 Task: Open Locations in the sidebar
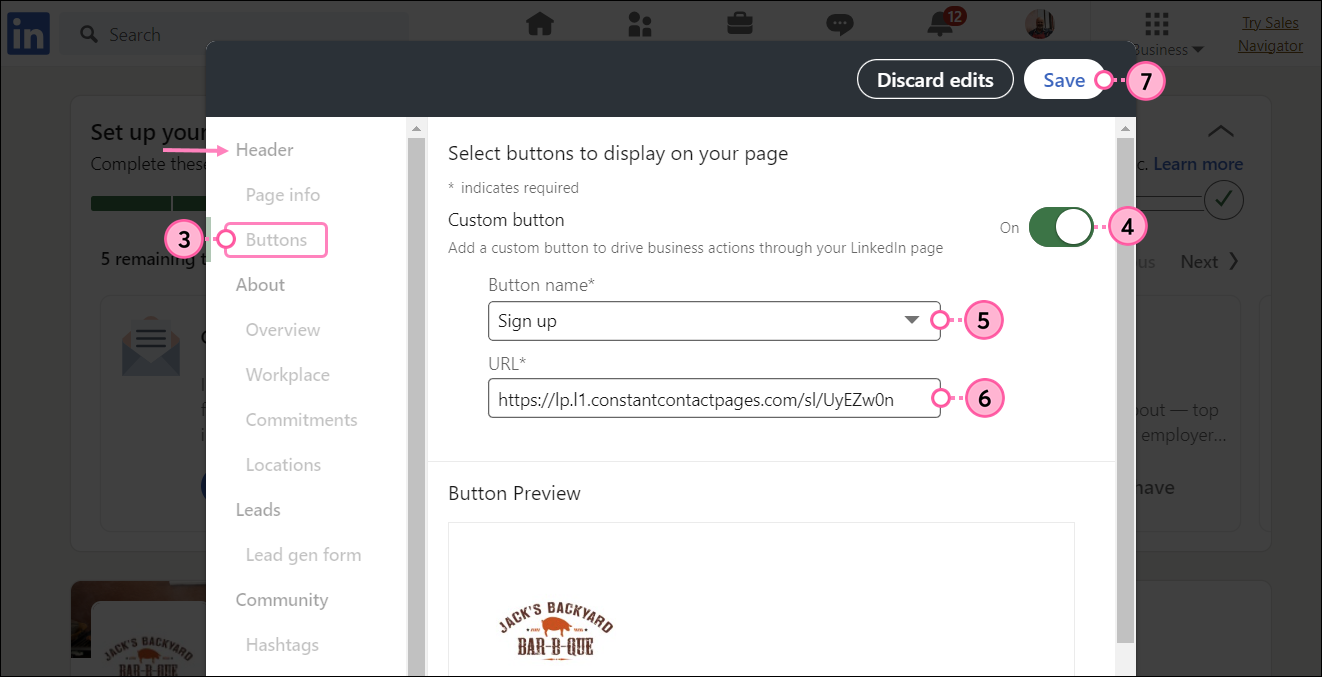pos(283,465)
